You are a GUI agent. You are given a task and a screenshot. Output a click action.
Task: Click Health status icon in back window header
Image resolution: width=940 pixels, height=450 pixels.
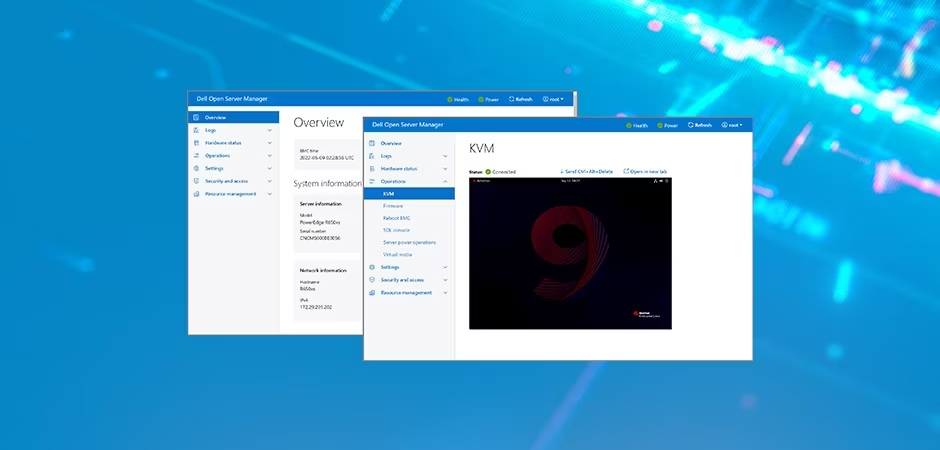450,99
